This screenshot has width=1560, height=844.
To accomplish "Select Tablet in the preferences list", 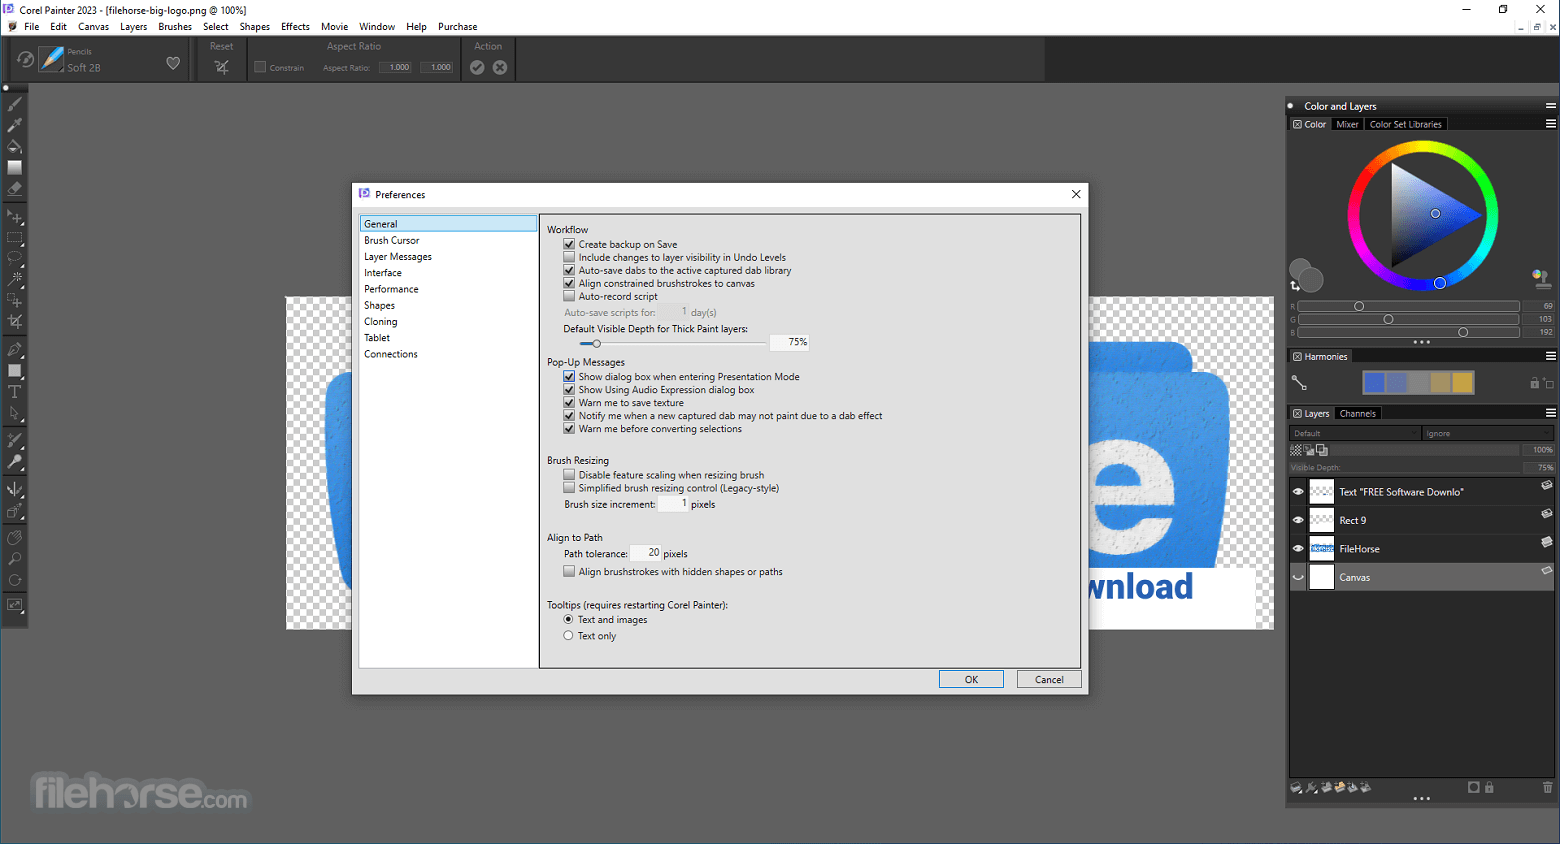I will pyautogui.click(x=448, y=338).
